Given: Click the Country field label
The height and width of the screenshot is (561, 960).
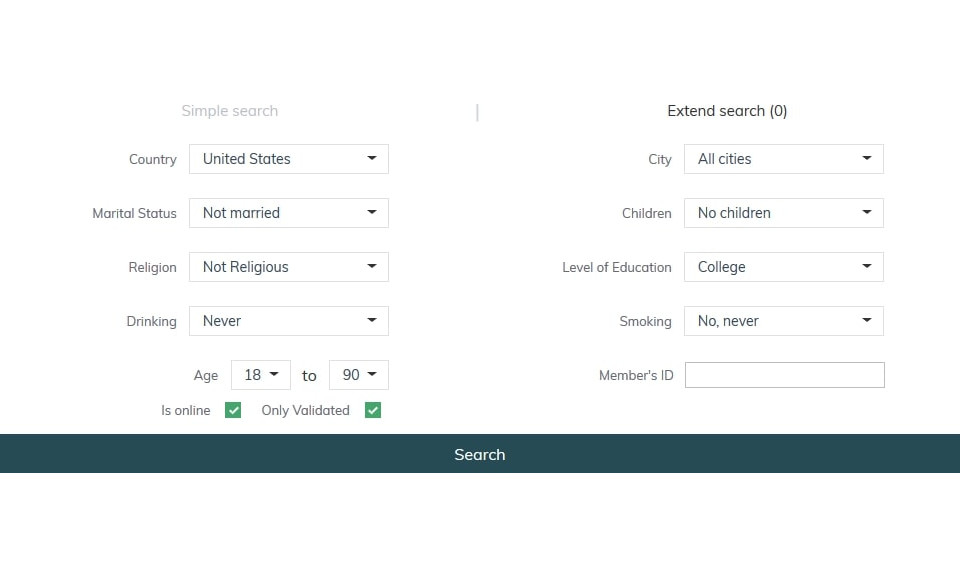Looking at the screenshot, I should tap(152, 159).
